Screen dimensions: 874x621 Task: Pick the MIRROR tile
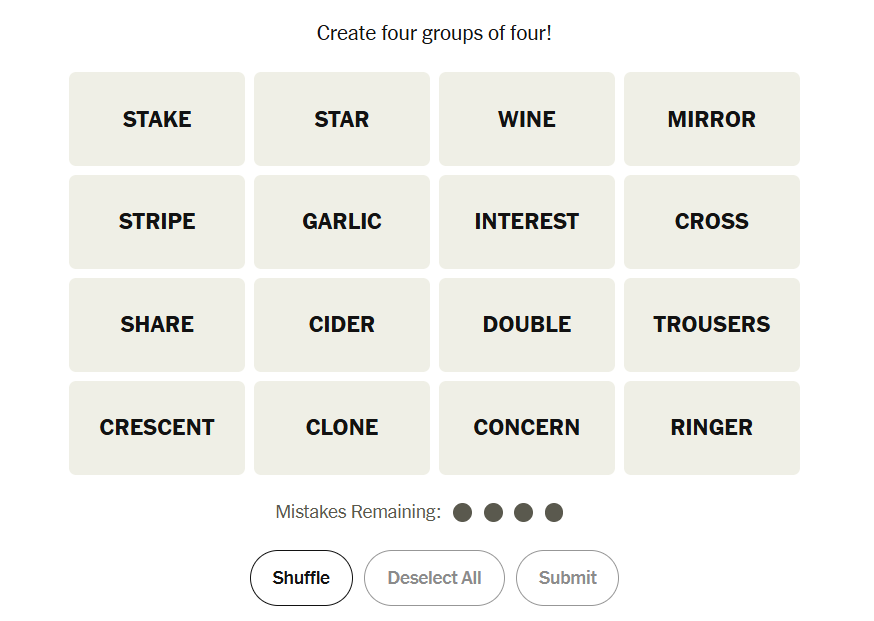point(712,119)
